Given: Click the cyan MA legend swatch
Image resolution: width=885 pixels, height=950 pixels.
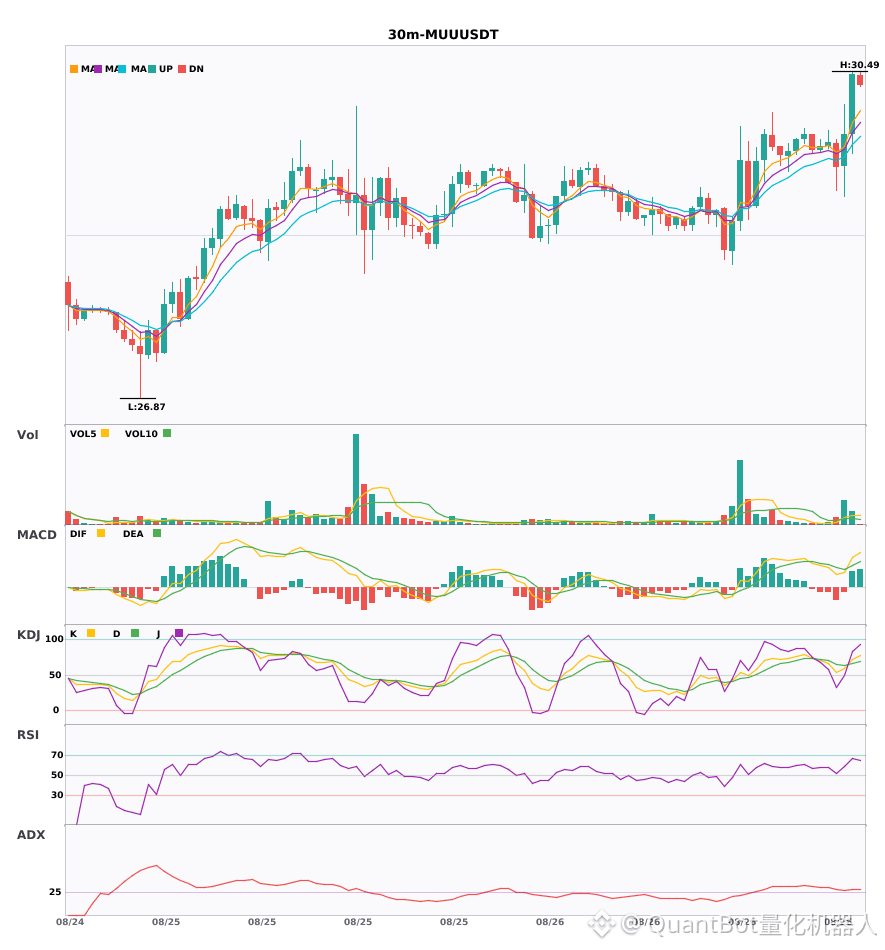Looking at the screenshot, I should pos(122,69).
